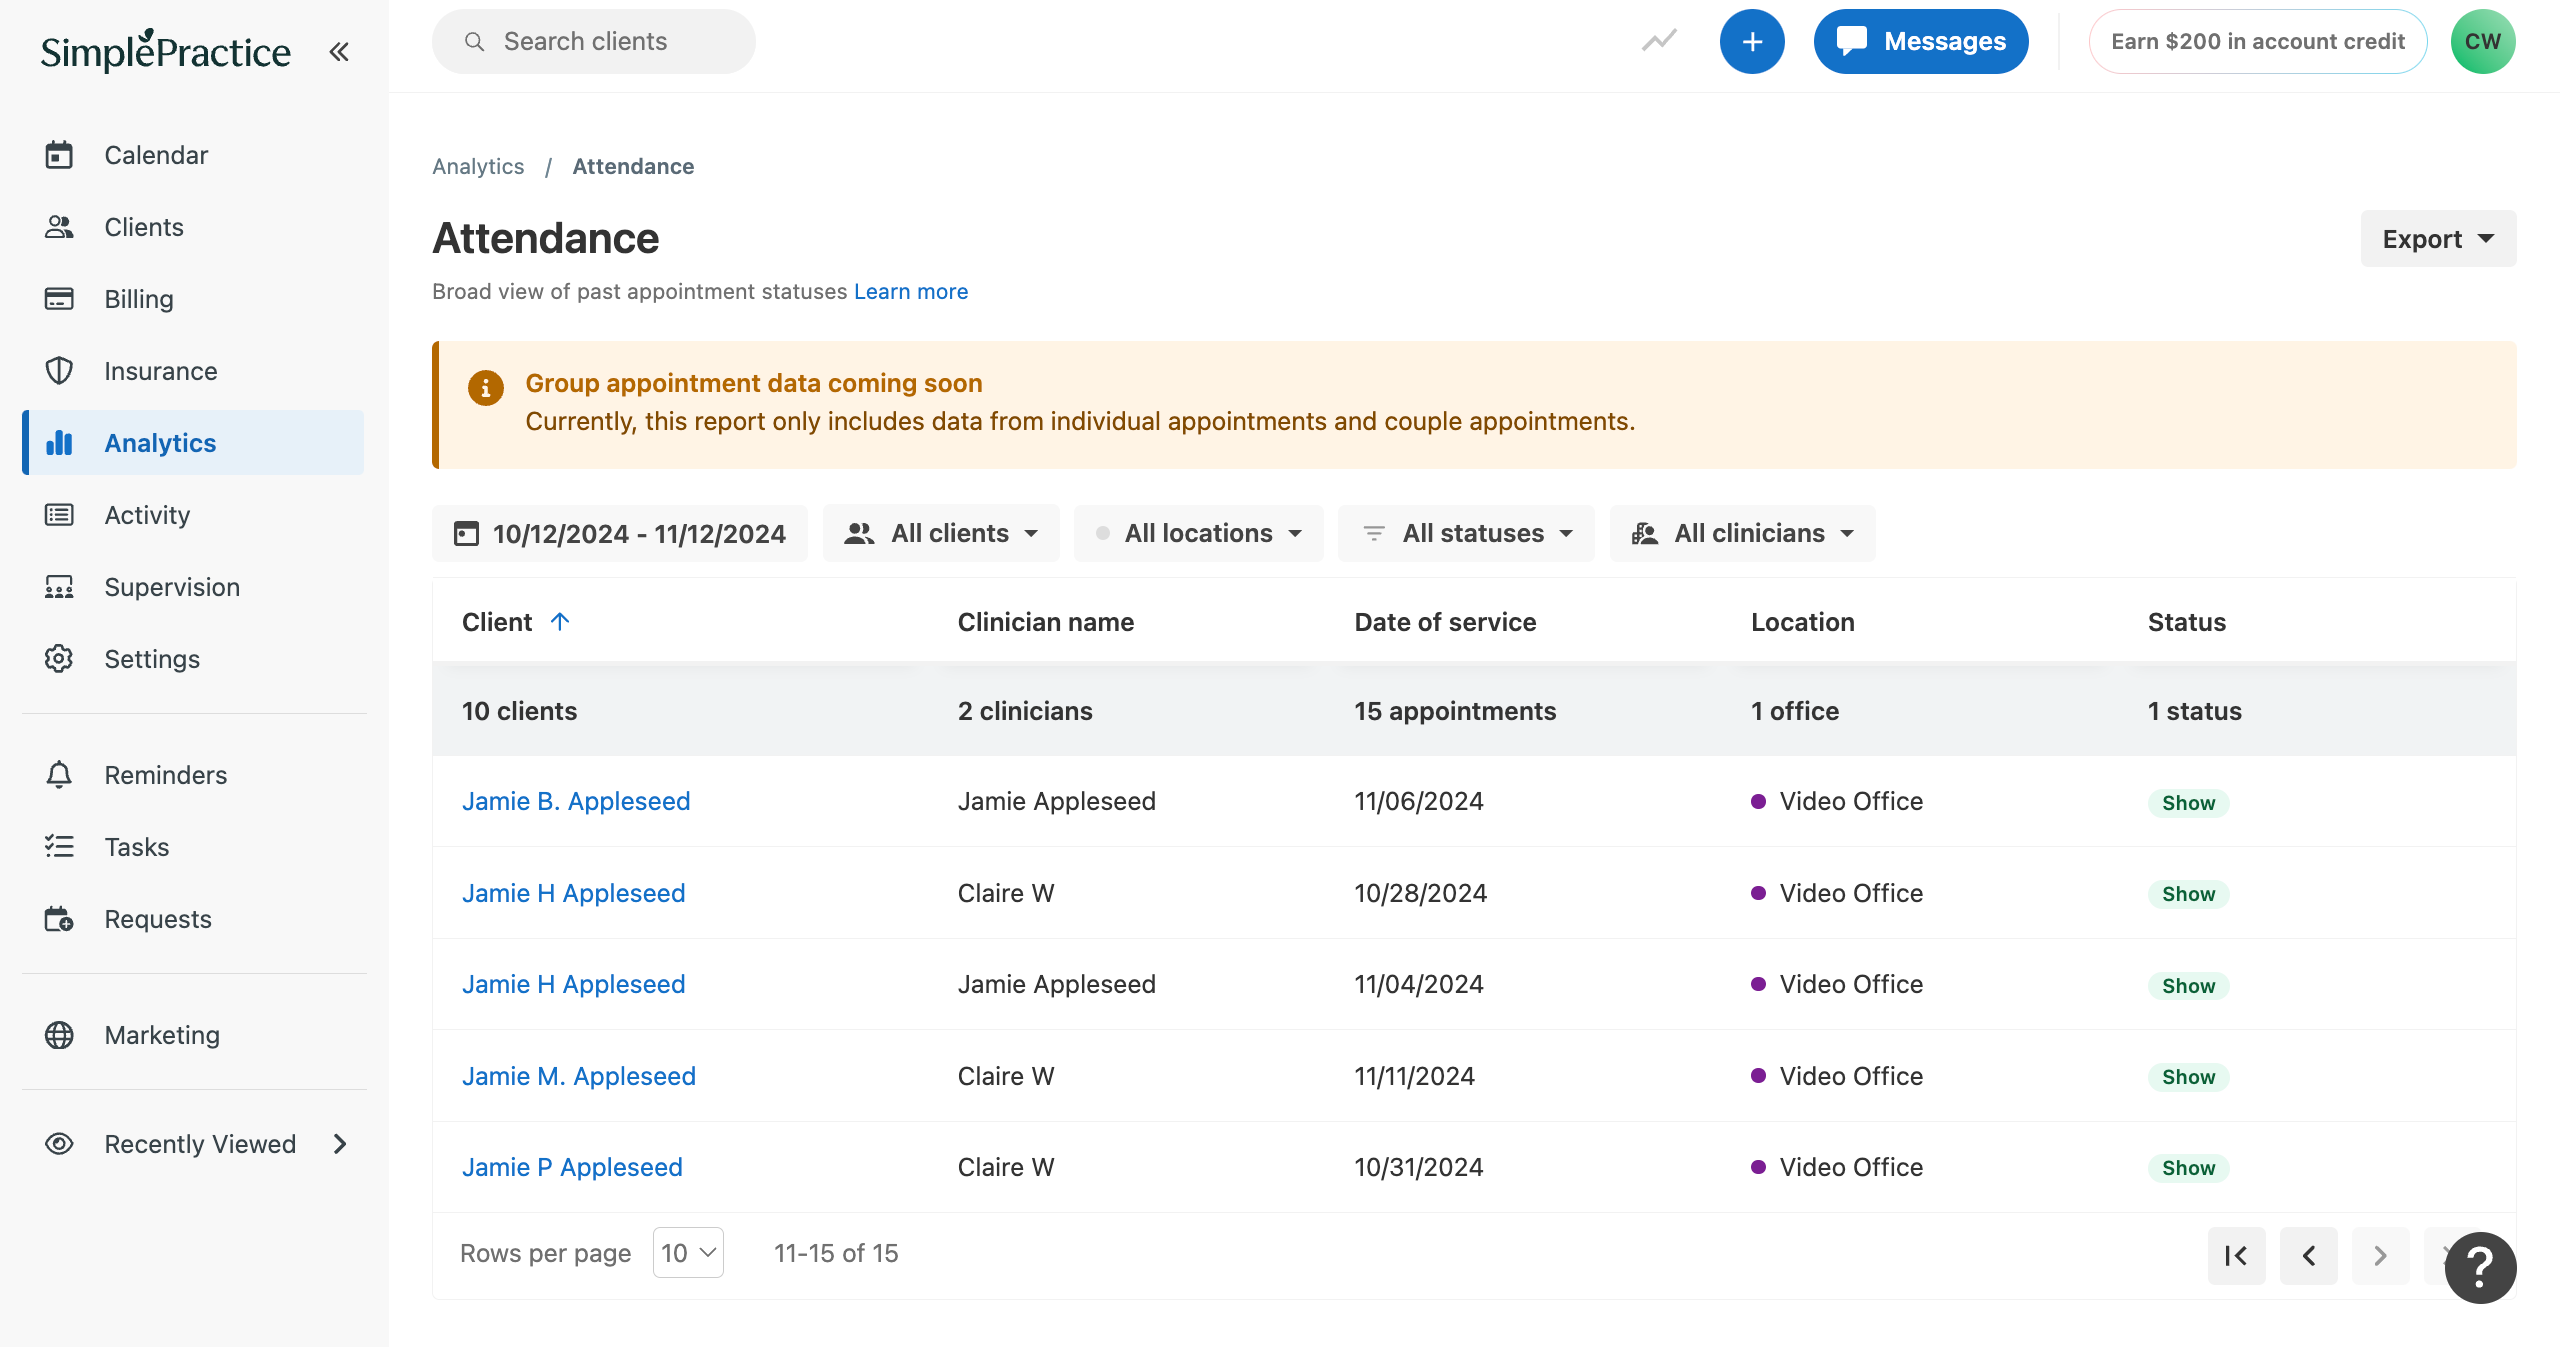Click the Clients people icon

click(59, 227)
